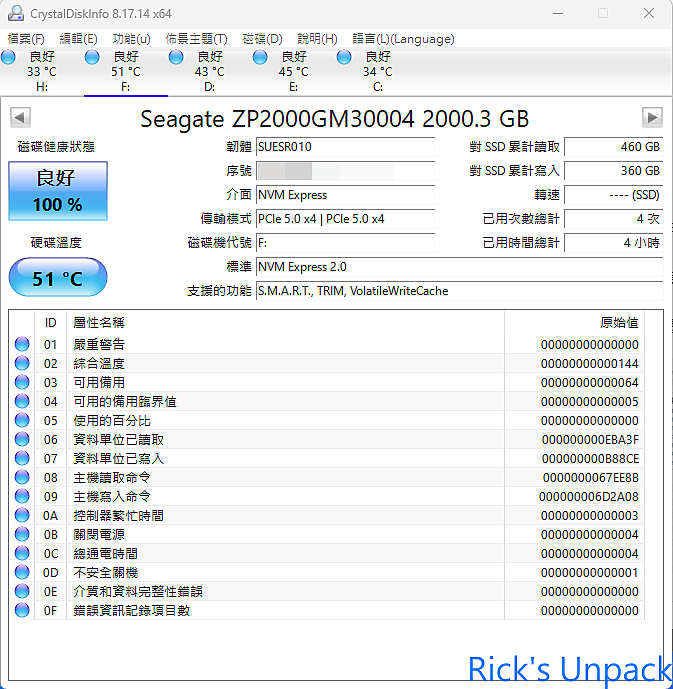
Task: Open the 佈景主題(T) menu
Action: click(x=196, y=39)
